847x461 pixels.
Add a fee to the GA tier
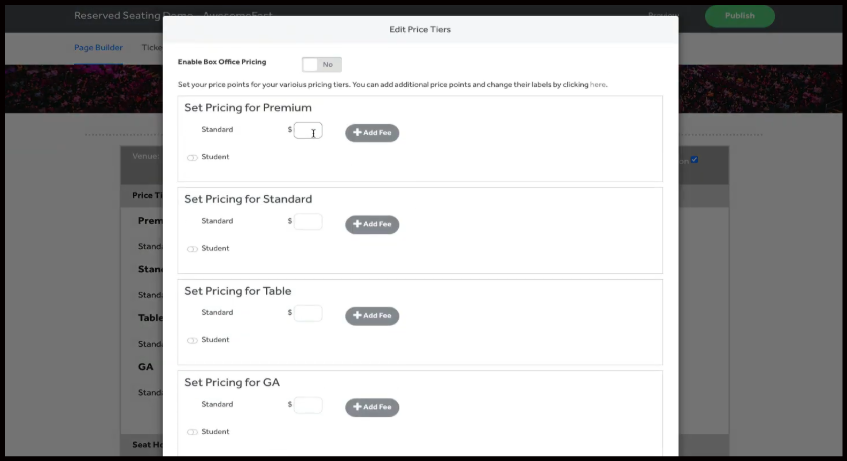point(372,407)
